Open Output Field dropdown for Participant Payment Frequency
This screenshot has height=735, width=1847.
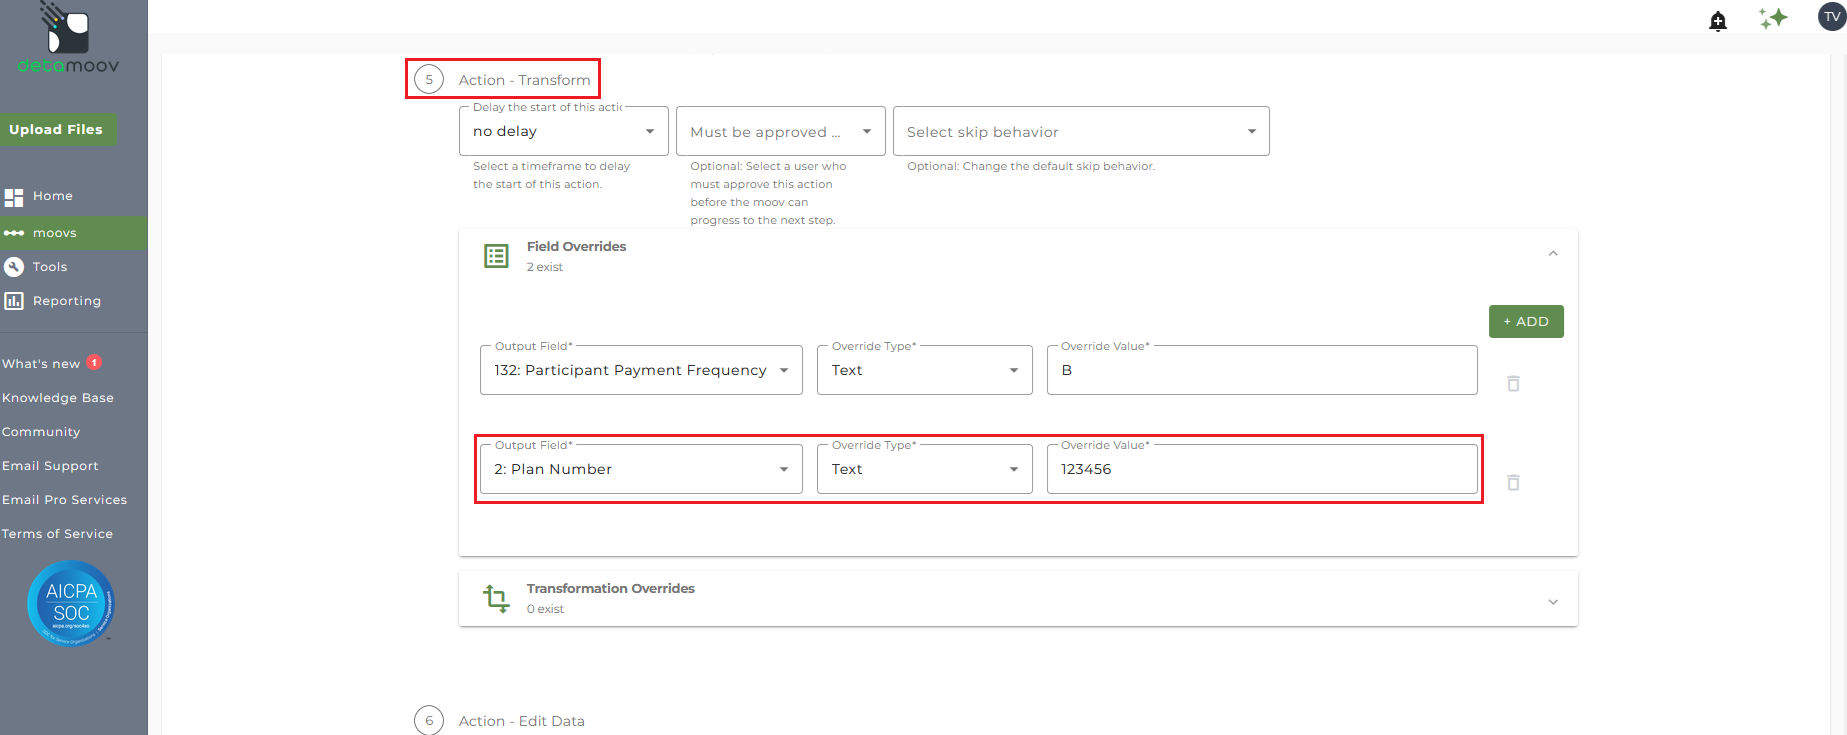tap(641, 370)
